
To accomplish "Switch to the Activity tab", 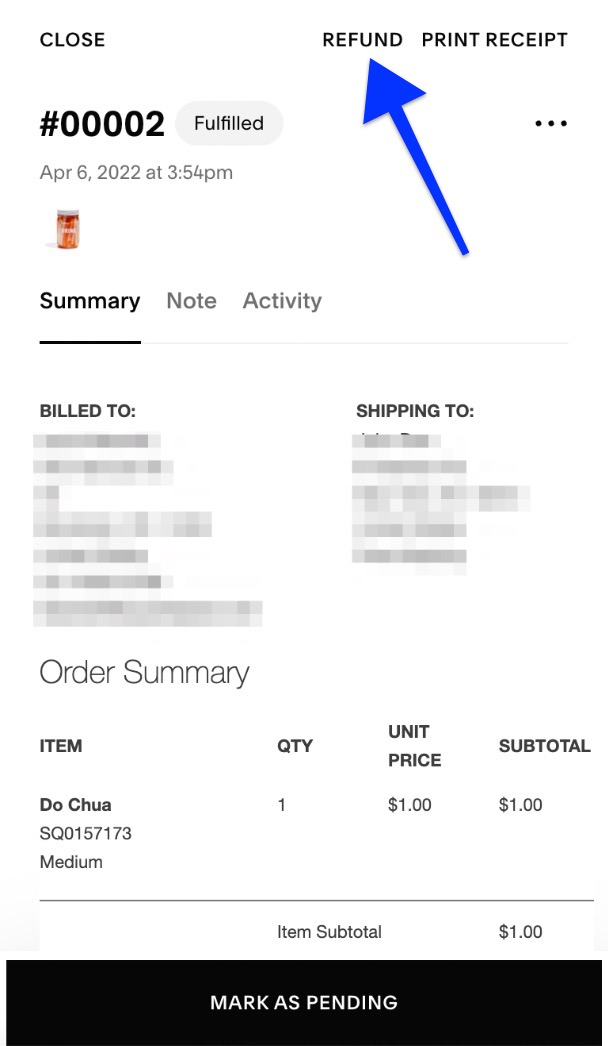I will point(282,301).
